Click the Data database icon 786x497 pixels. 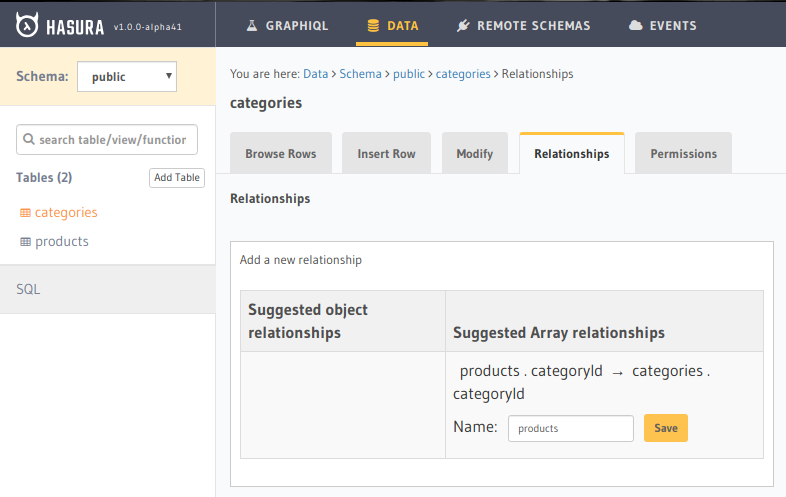(x=373, y=26)
